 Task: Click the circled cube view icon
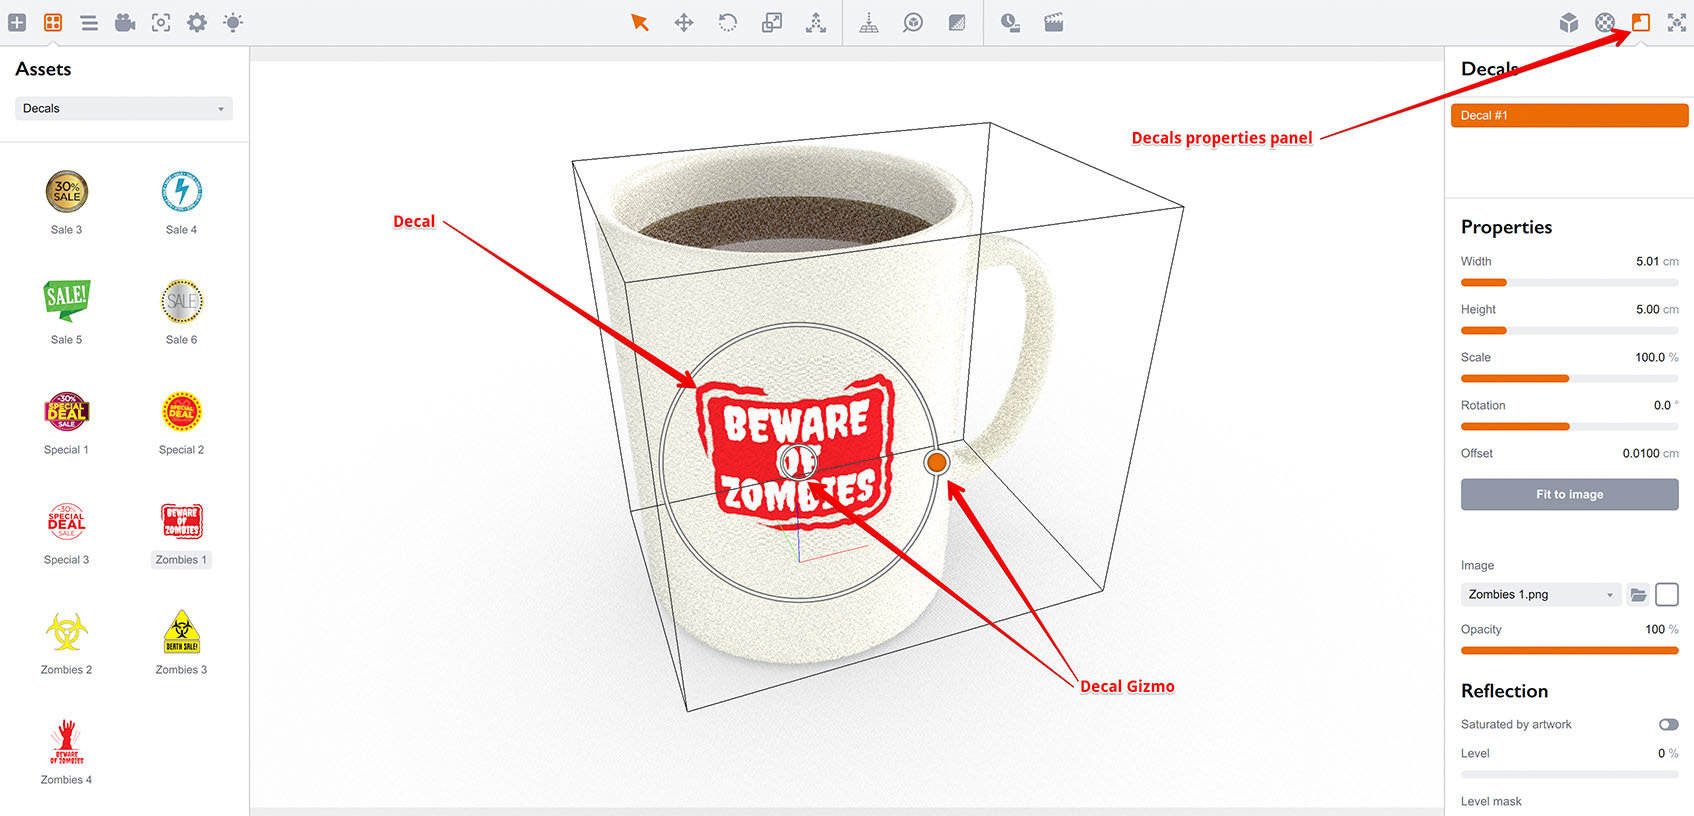(x=913, y=22)
